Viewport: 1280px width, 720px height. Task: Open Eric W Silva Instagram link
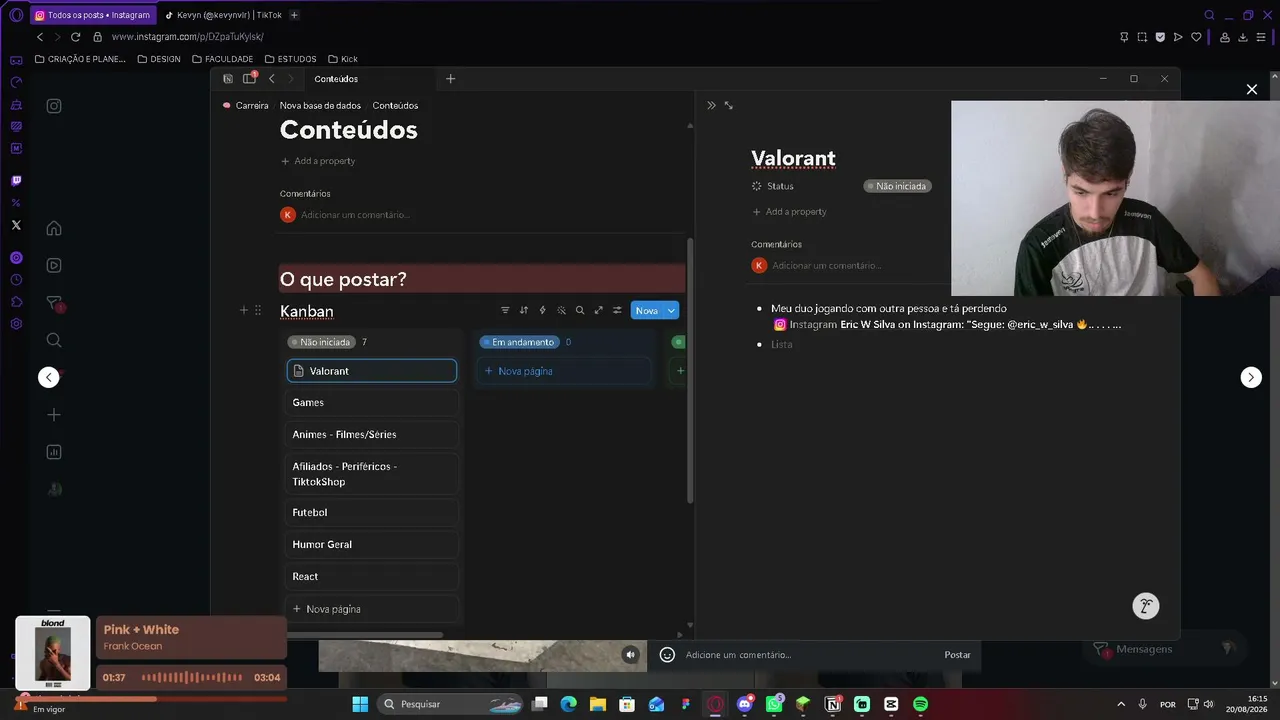click(x=947, y=325)
